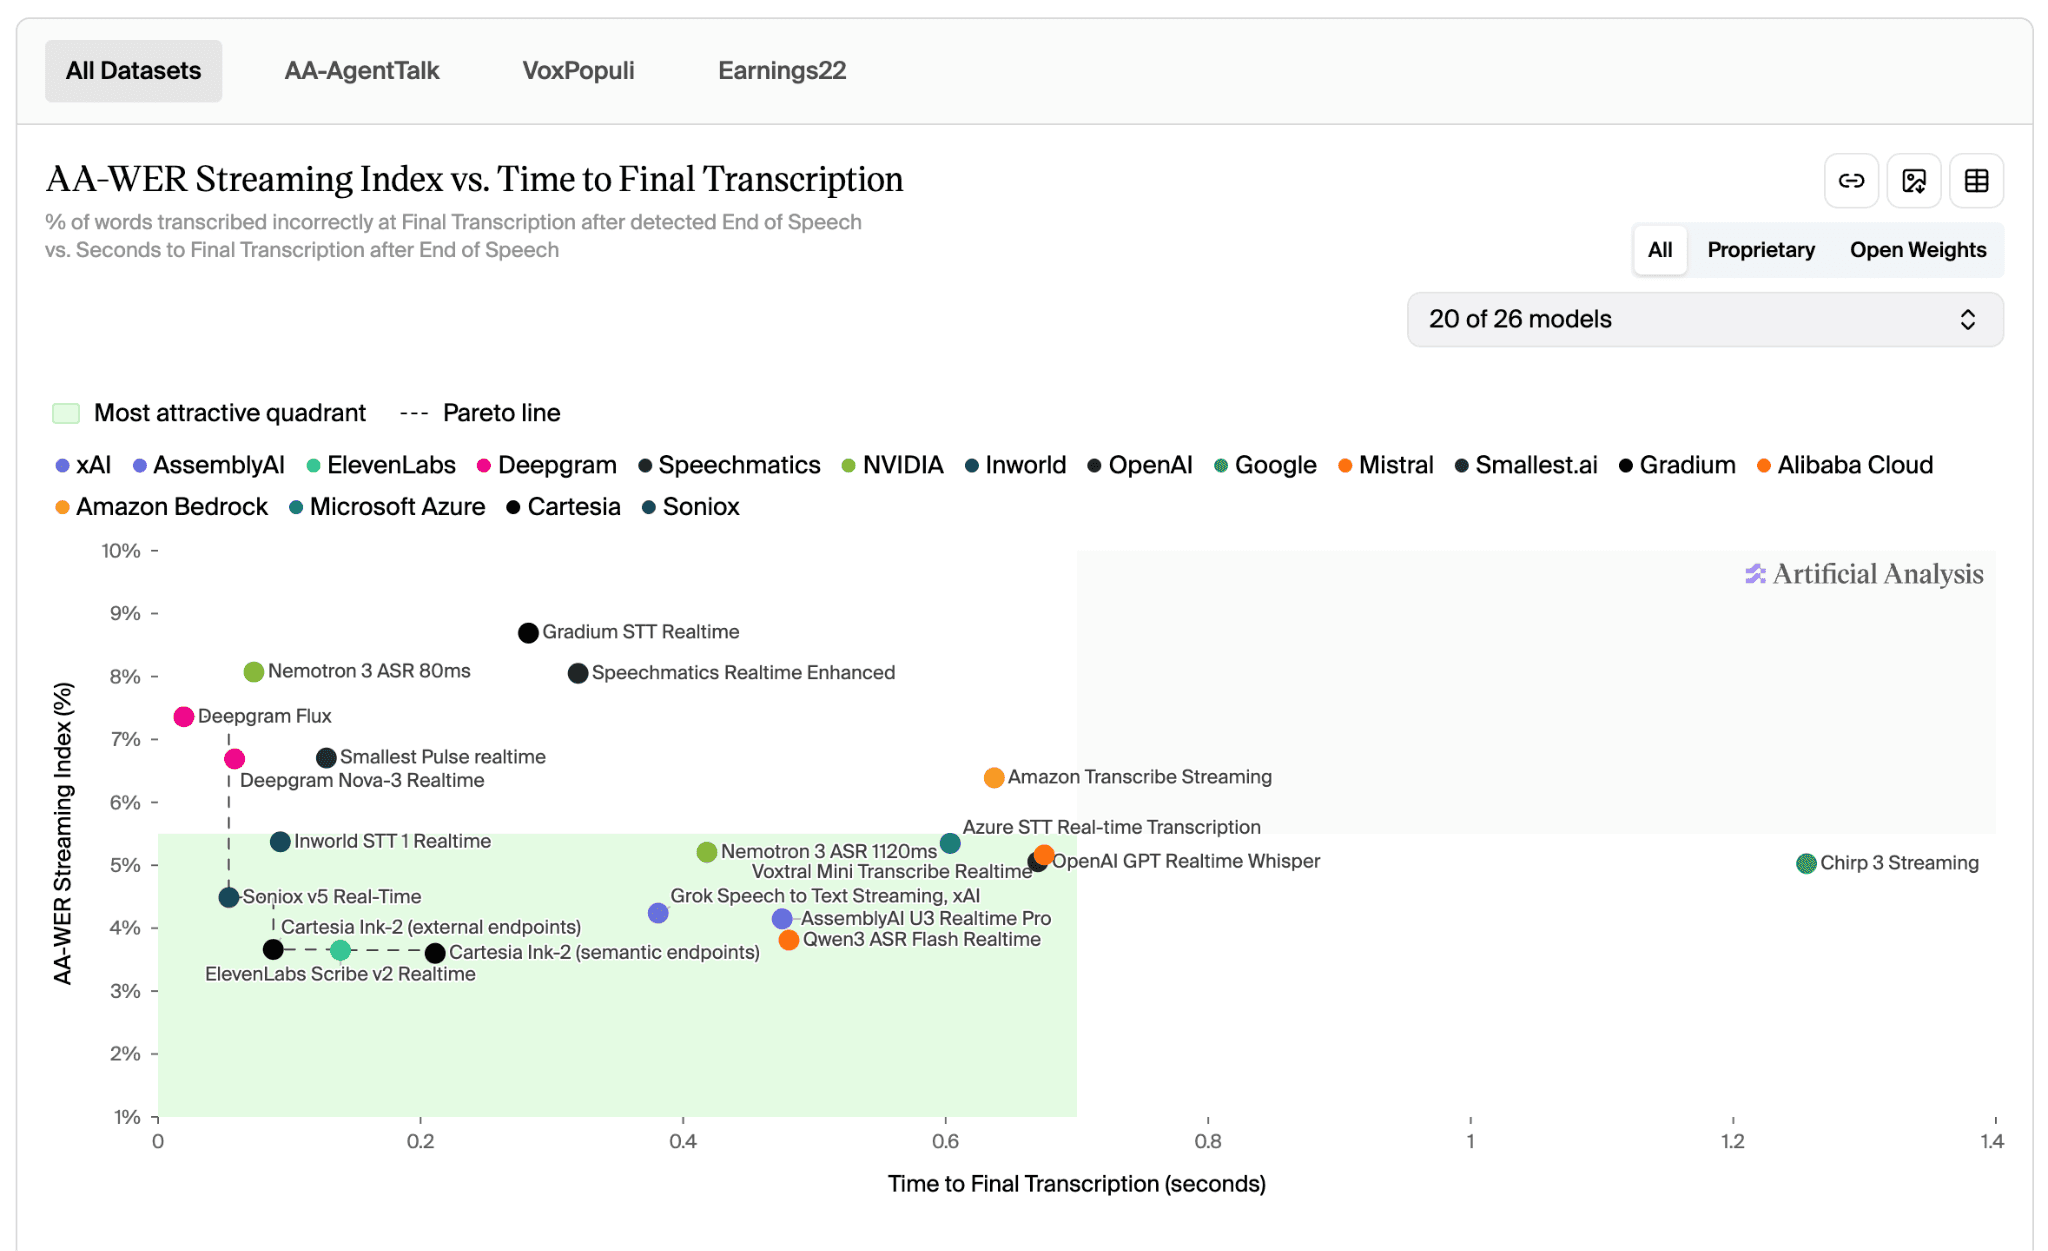Click the OpenAI GPT Realtime Whisper label

pos(1186,861)
